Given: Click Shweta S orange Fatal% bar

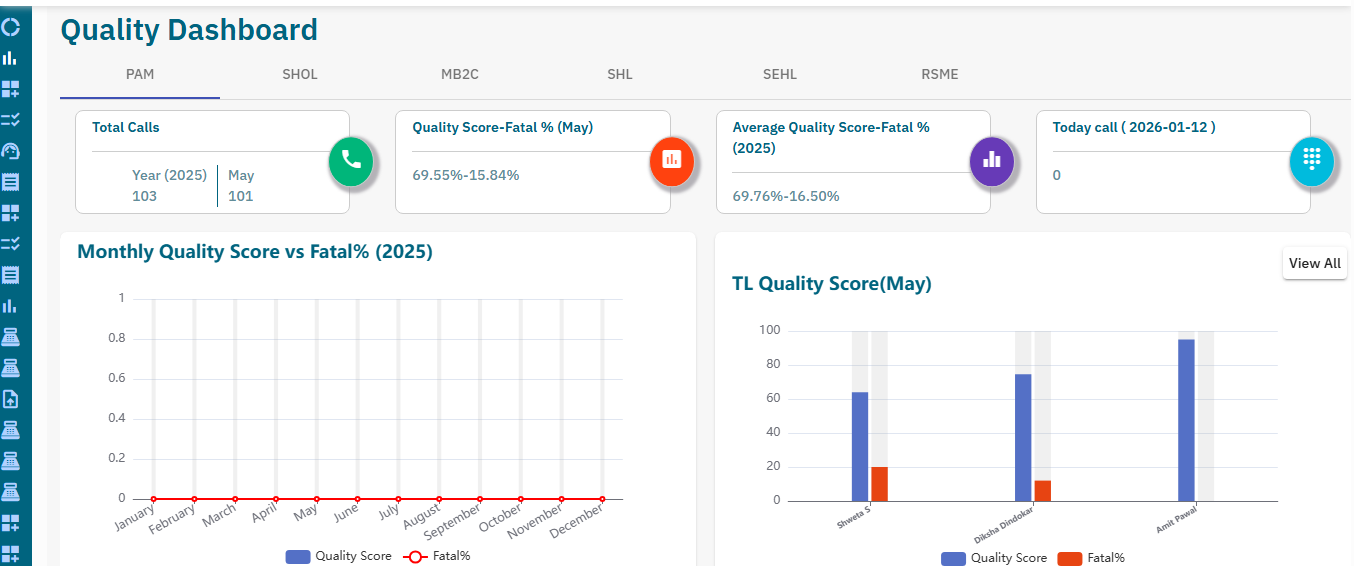Looking at the screenshot, I should [x=880, y=484].
